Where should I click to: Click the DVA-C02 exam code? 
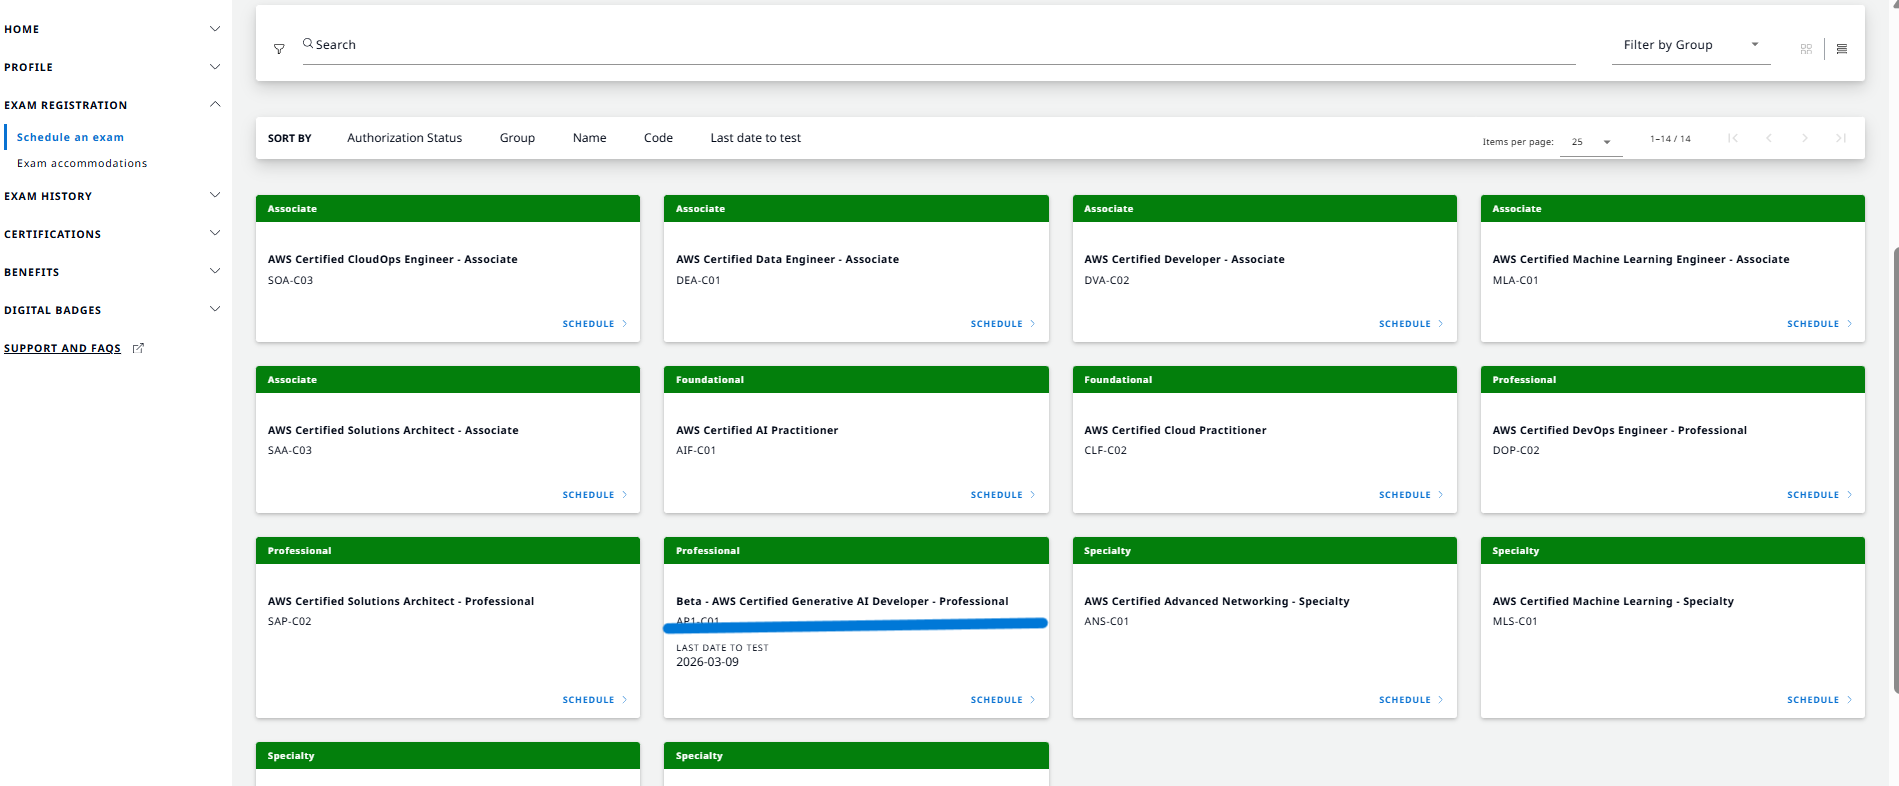[1107, 280]
